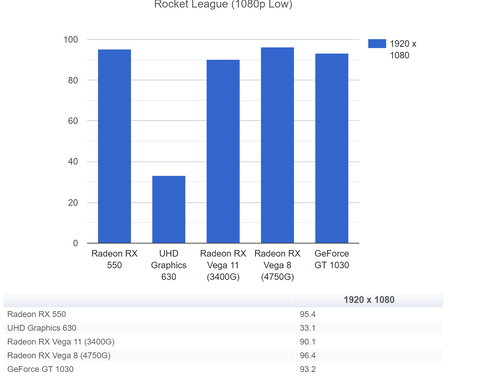Click the table value 93.2
The image size is (480, 384).
[x=307, y=369]
